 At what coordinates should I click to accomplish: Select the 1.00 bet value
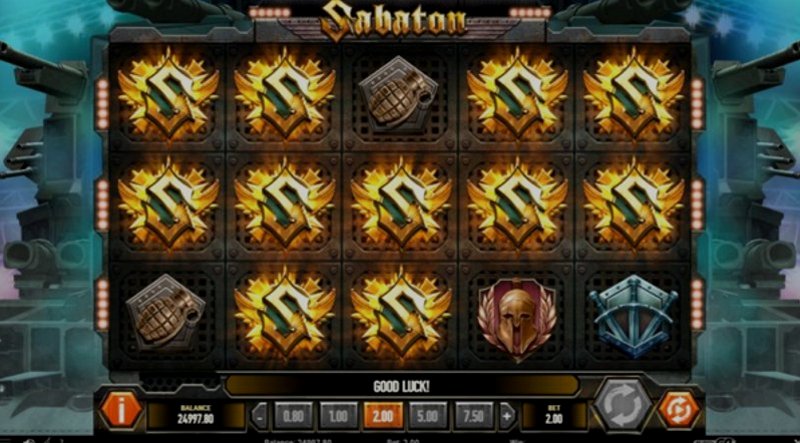[x=338, y=416]
